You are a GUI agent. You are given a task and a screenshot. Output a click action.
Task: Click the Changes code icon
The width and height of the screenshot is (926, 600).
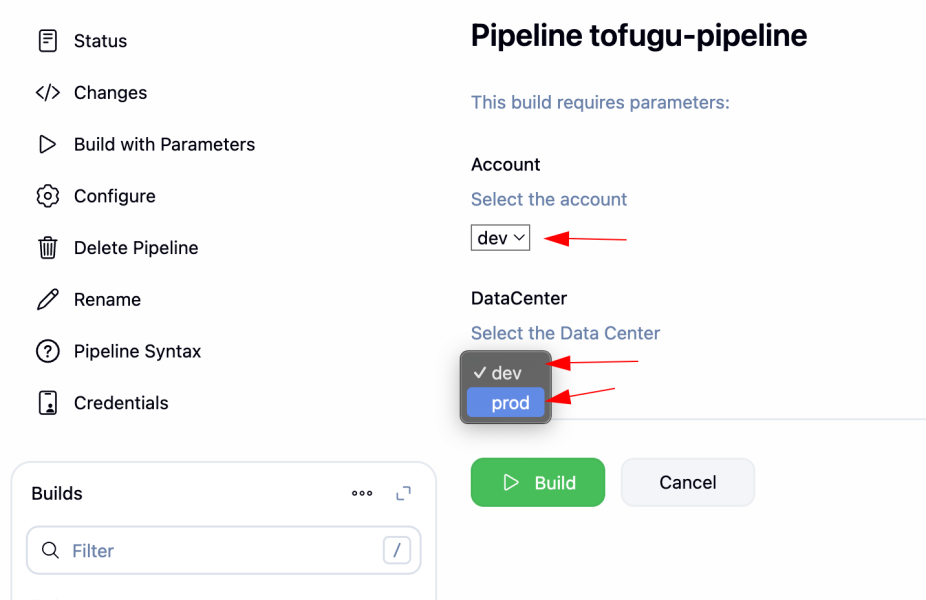point(47,93)
